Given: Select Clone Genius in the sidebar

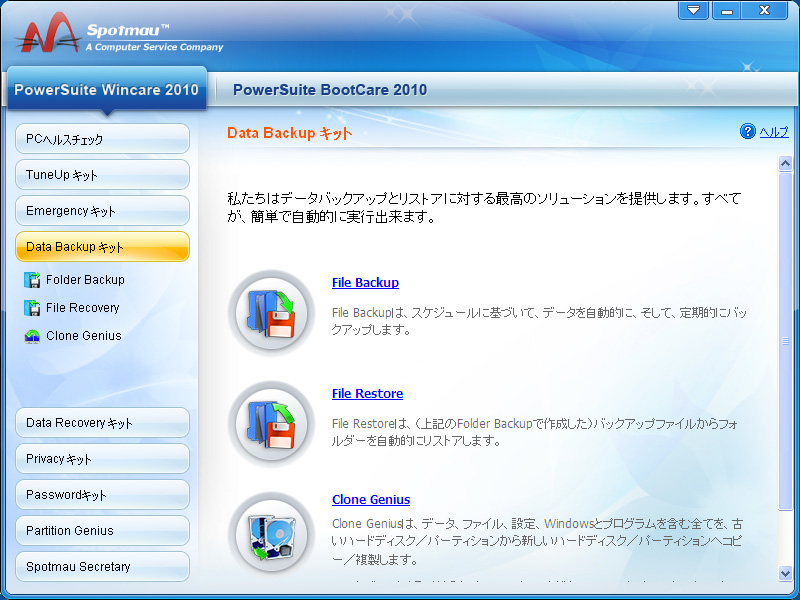Looking at the screenshot, I should coord(84,336).
